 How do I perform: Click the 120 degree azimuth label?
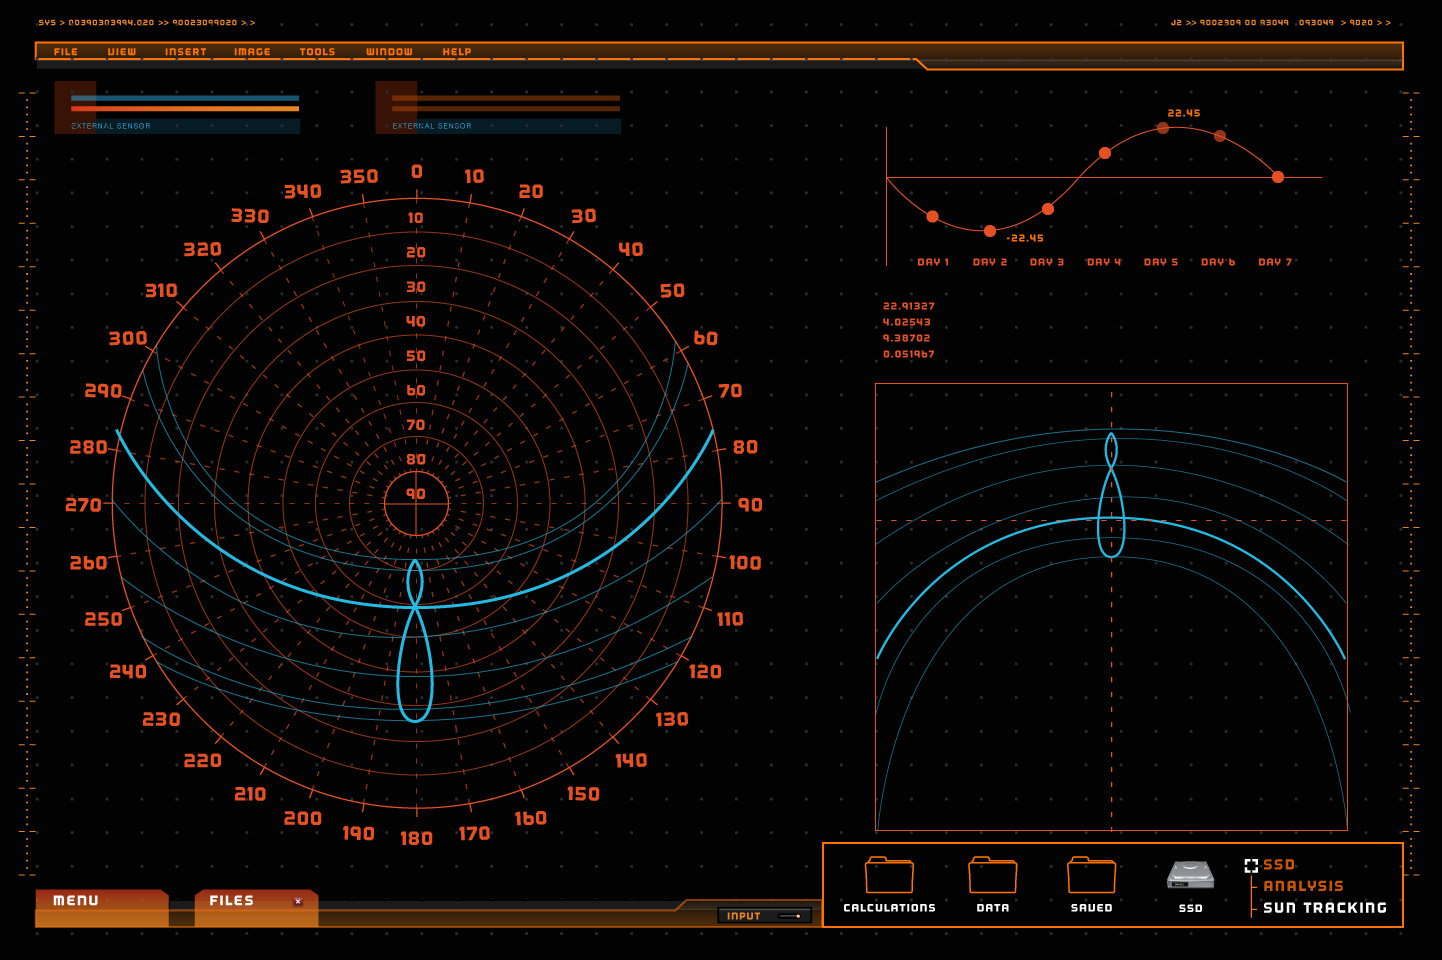(705, 672)
